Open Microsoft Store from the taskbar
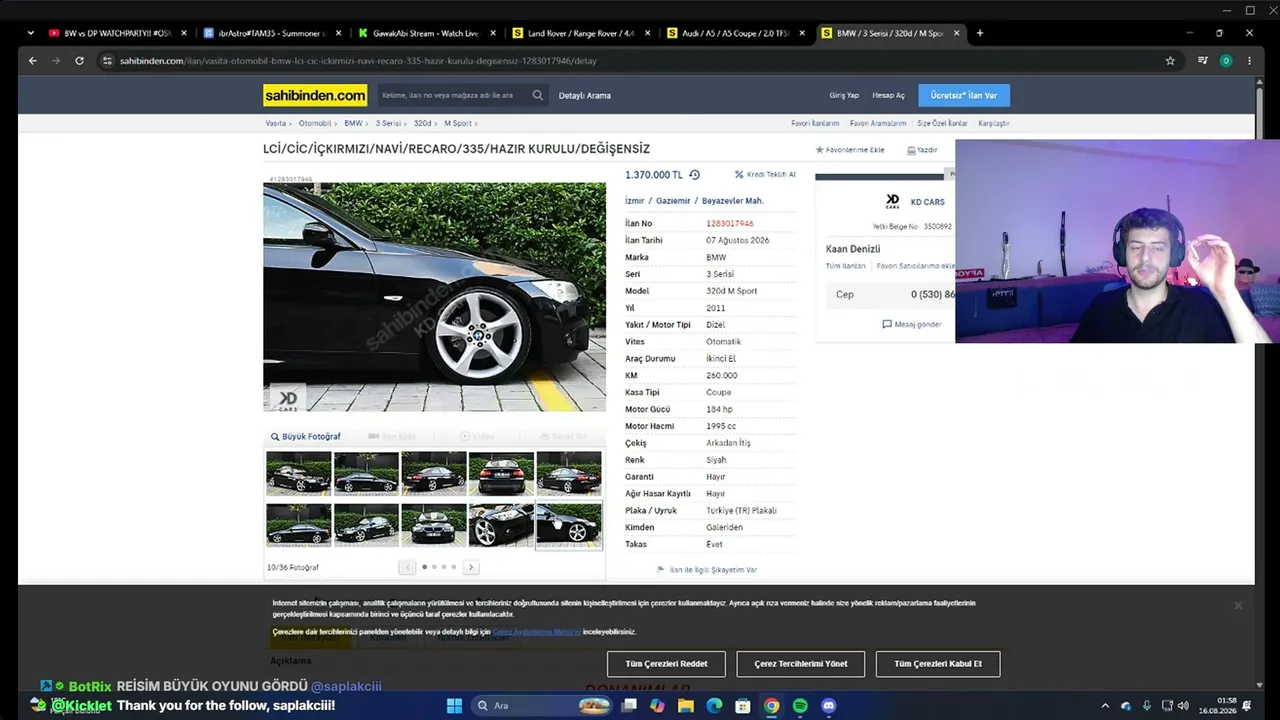1280x720 pixels. click(743, 706)
